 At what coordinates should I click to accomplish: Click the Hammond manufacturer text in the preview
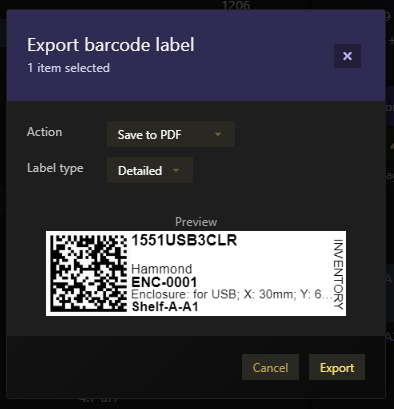[x=162, y=269]
